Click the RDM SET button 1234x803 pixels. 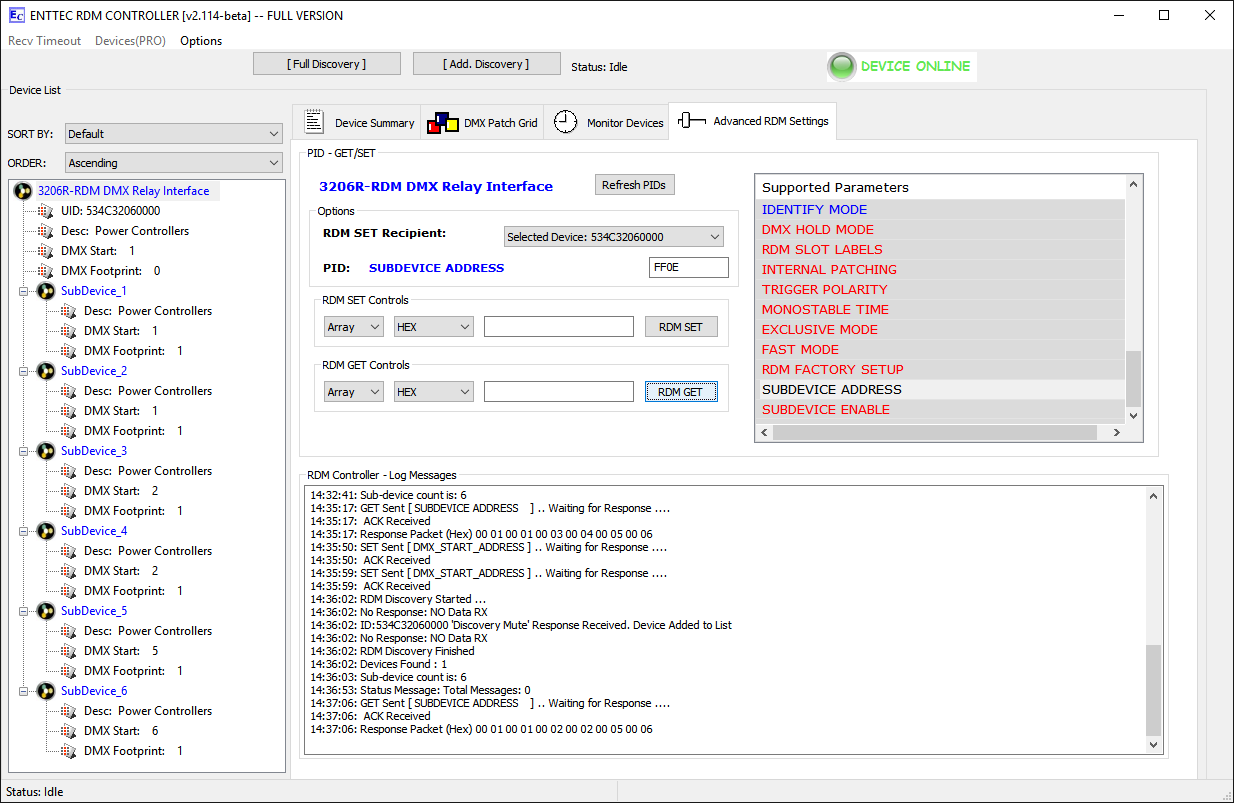coord(680,327)
